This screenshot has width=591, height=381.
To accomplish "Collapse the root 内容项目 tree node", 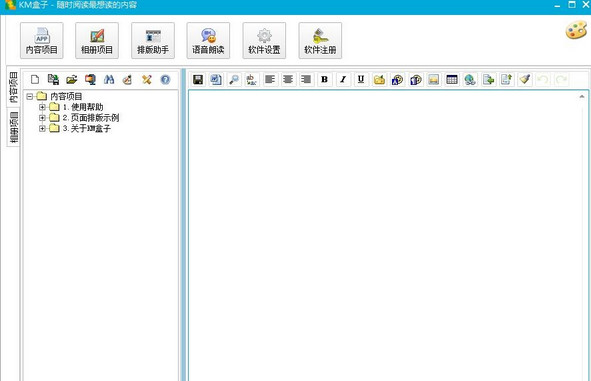I will coord(30,96).
